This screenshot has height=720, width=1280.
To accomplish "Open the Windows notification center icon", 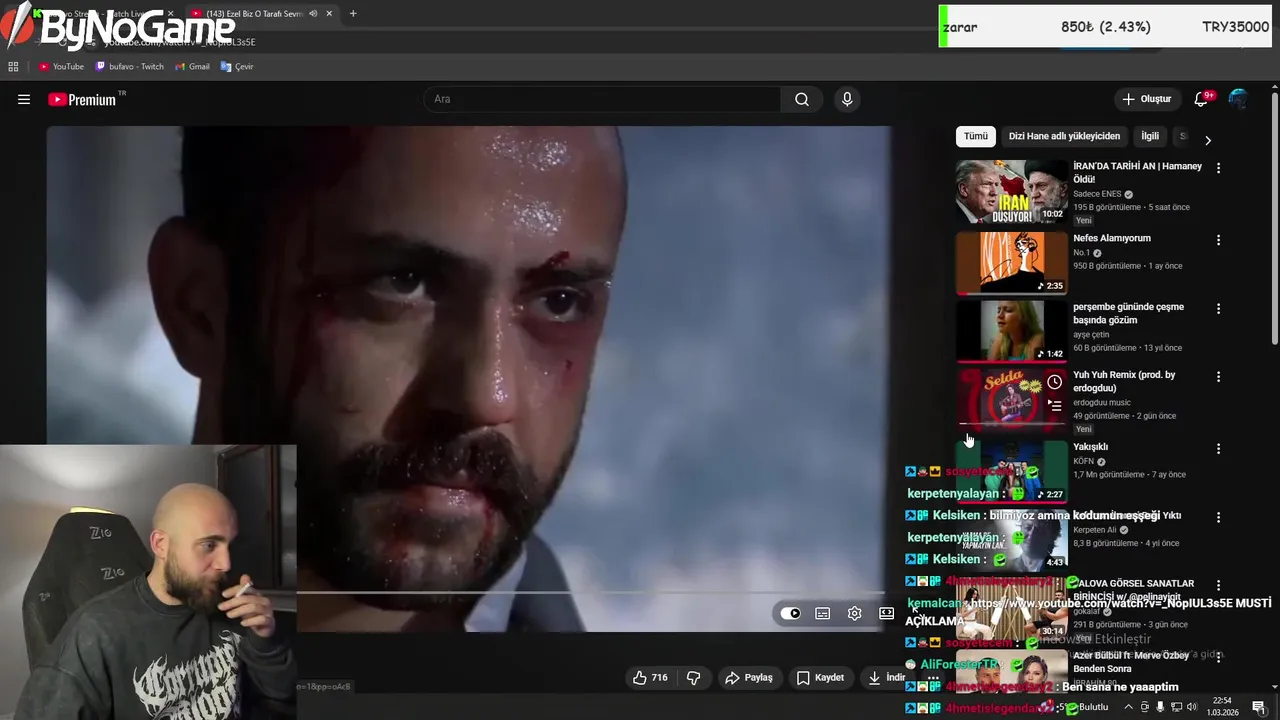I will click(1258, 707).
